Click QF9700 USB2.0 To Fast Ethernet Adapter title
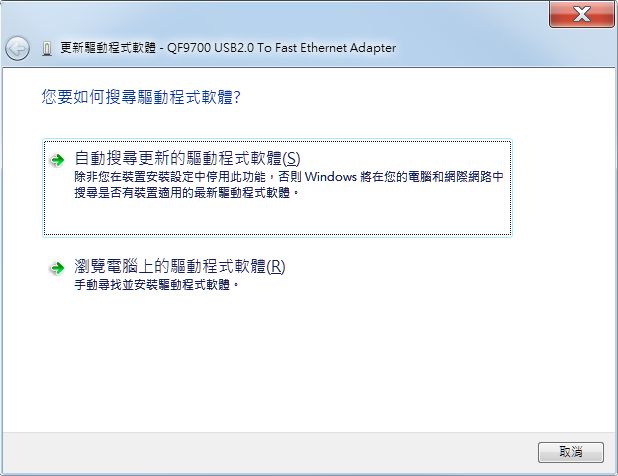 click(281, 48)
